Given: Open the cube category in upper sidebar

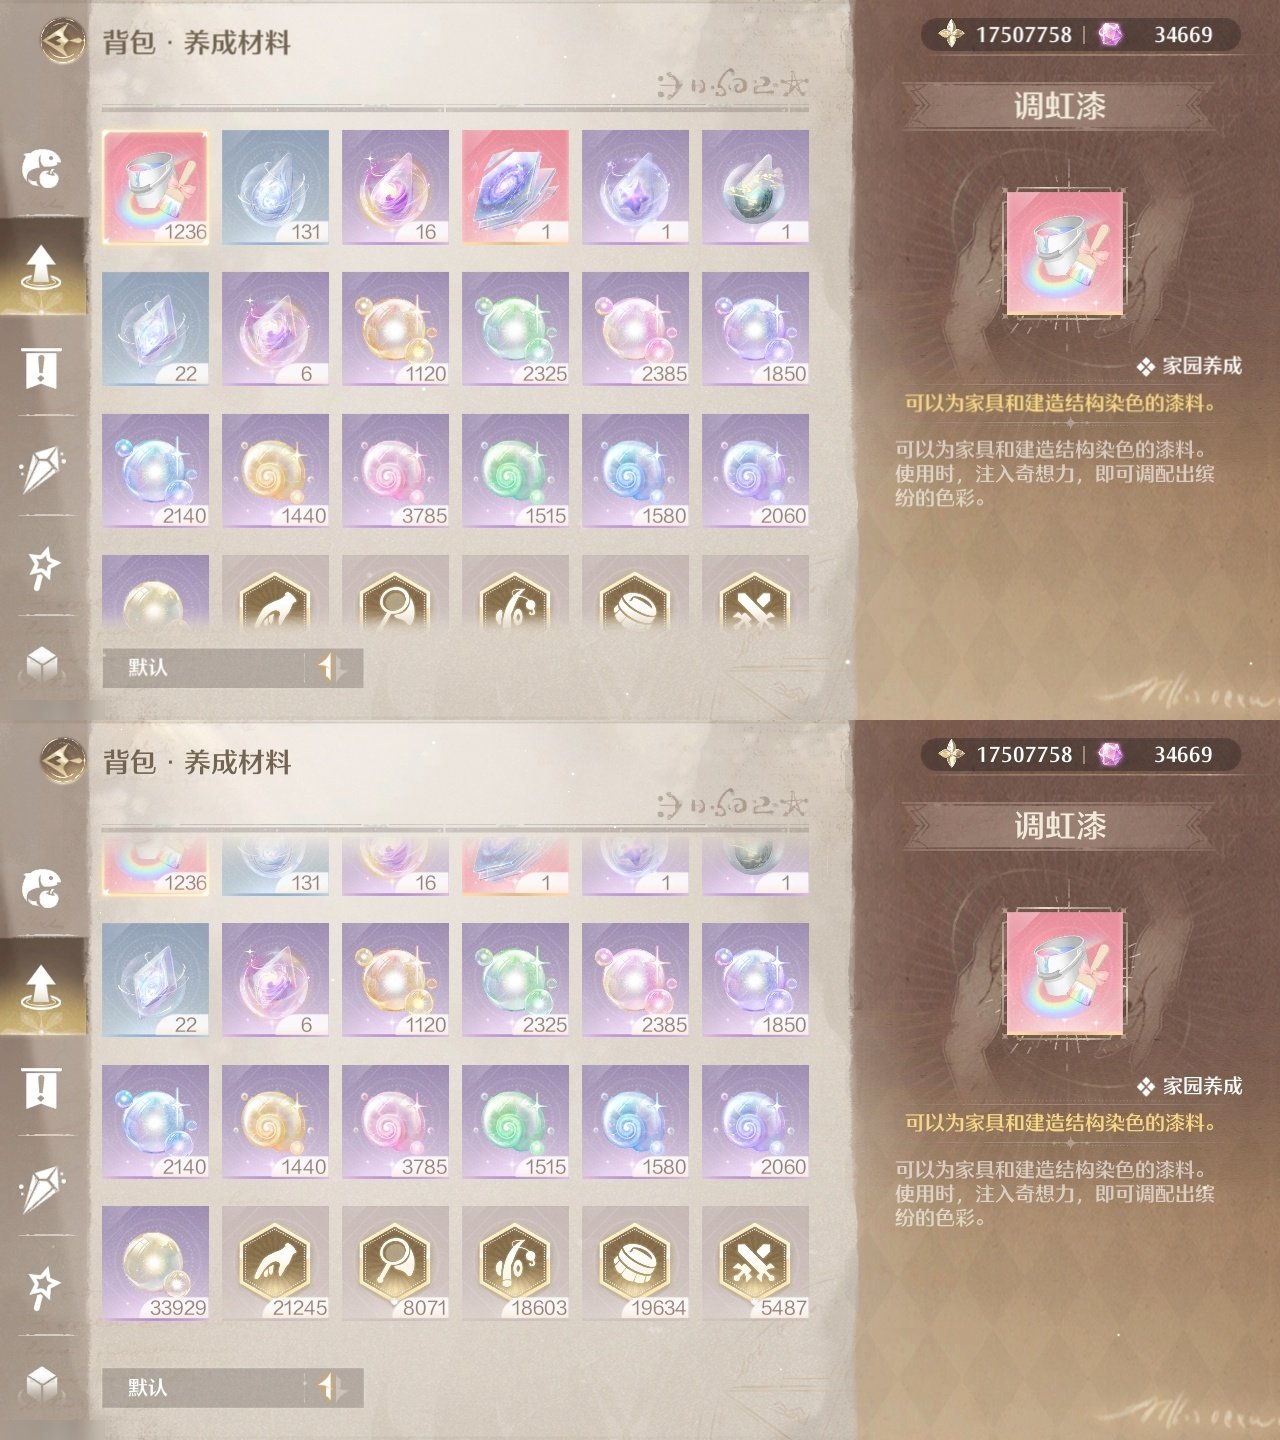Looking at the screenshot, I should (x=42, y=664).
